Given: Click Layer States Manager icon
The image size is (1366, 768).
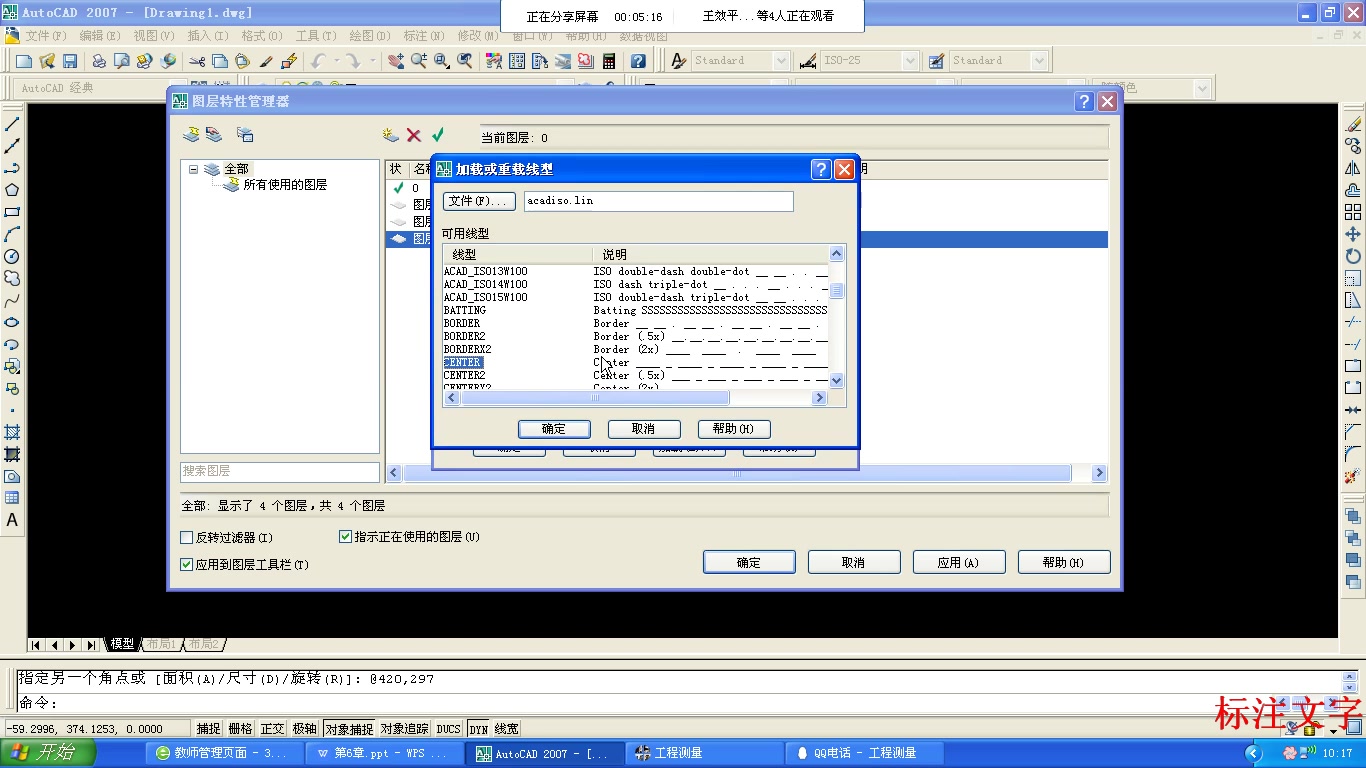Looking at the screenshot, I should point(244,134).
